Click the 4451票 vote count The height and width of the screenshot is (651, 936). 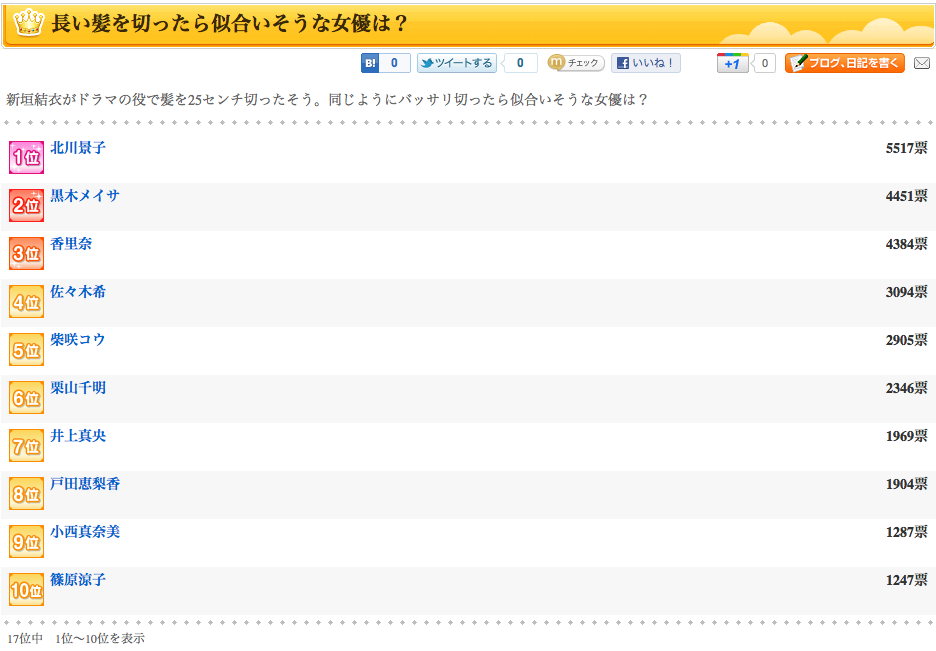point(906,196)
